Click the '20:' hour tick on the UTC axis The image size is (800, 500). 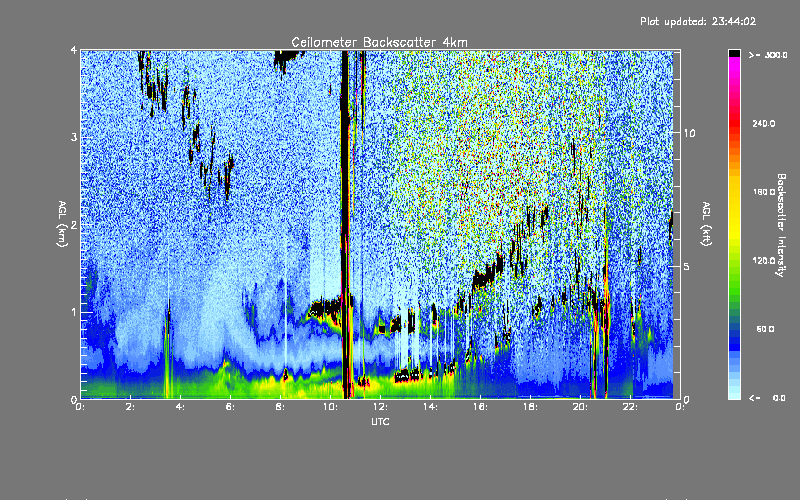(581, 407)
